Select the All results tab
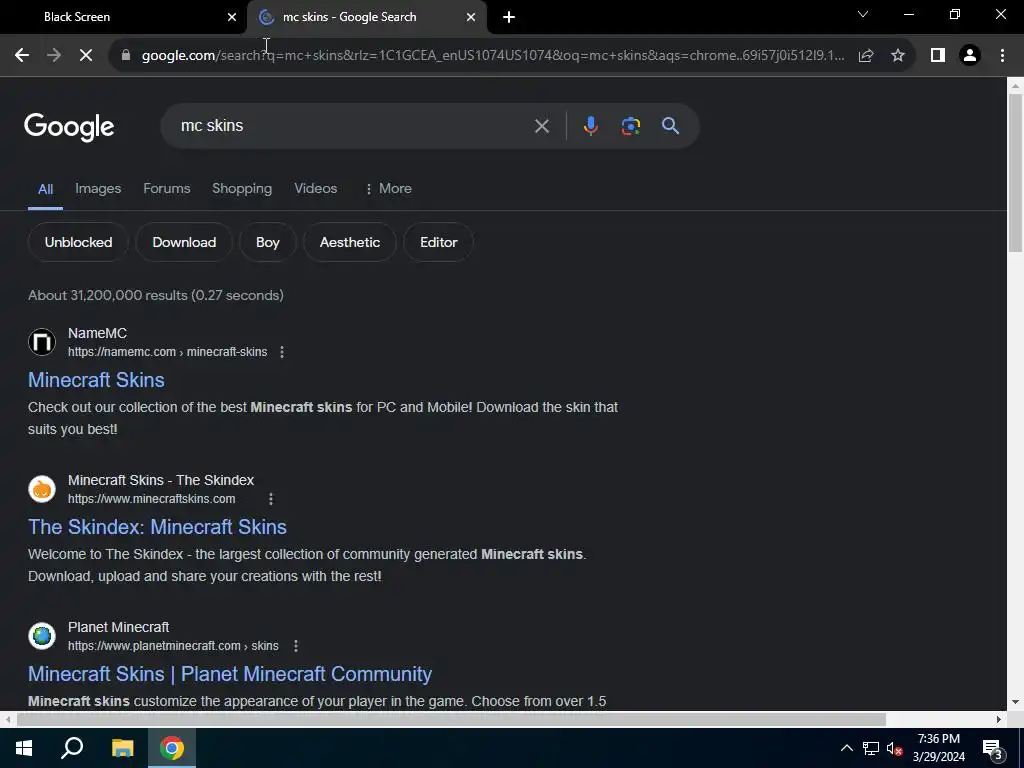Image resolution: width=1024 pixels, height=768 pixels. pyautogui.click(x=45, y=189)
